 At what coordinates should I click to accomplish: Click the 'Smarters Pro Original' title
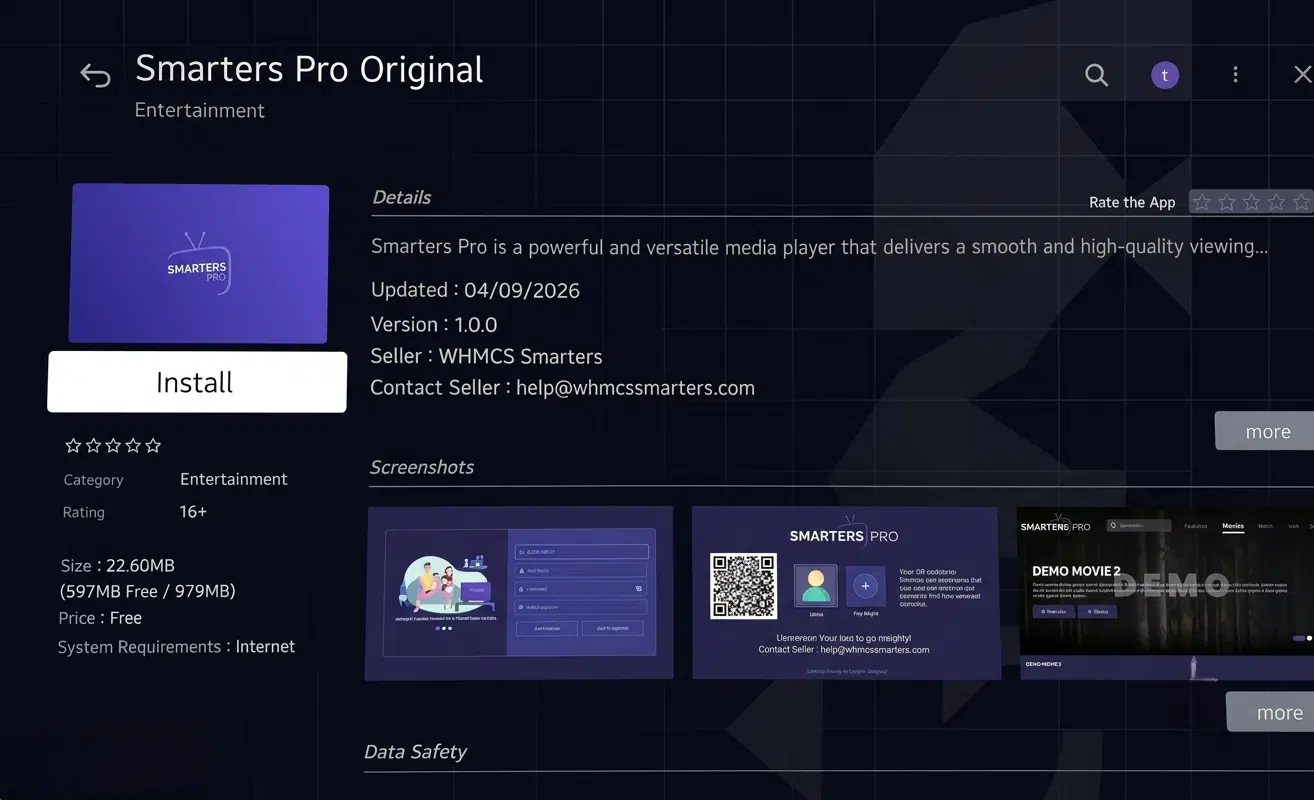pos(309,69)
